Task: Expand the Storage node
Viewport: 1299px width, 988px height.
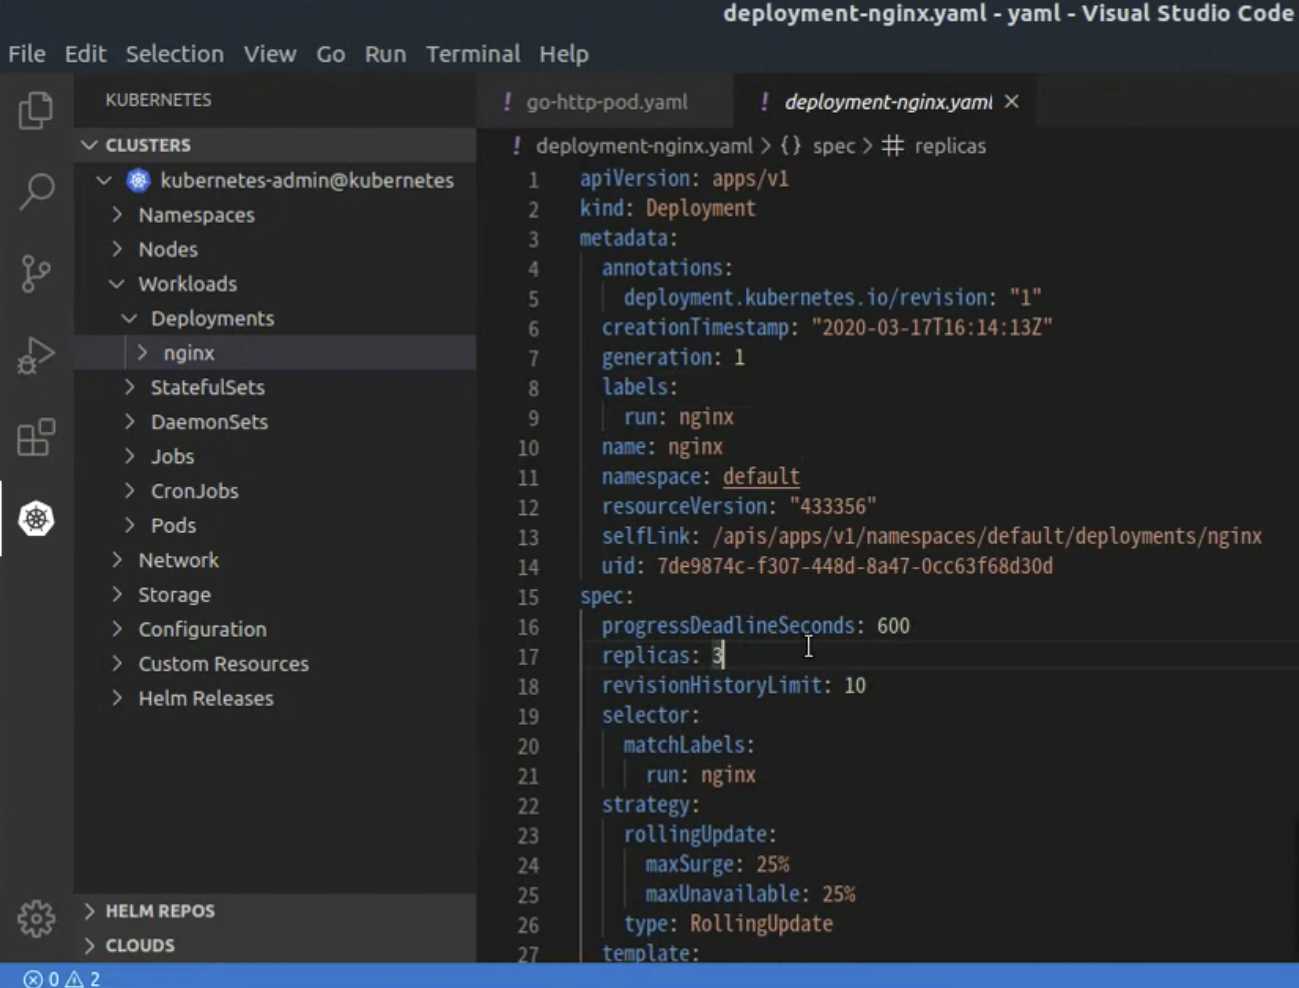Action: (117, 594)
